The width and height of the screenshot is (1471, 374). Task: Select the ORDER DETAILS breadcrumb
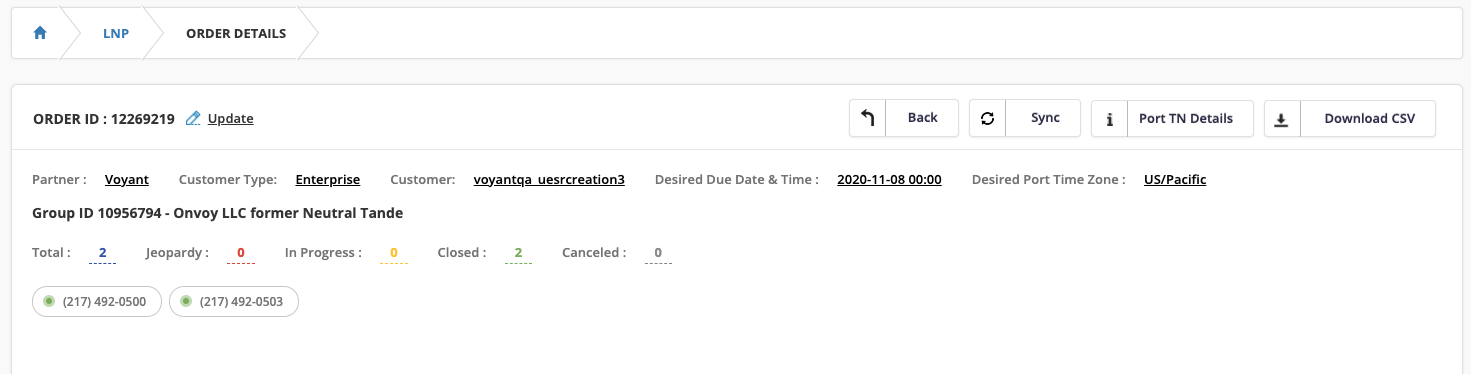236,33
